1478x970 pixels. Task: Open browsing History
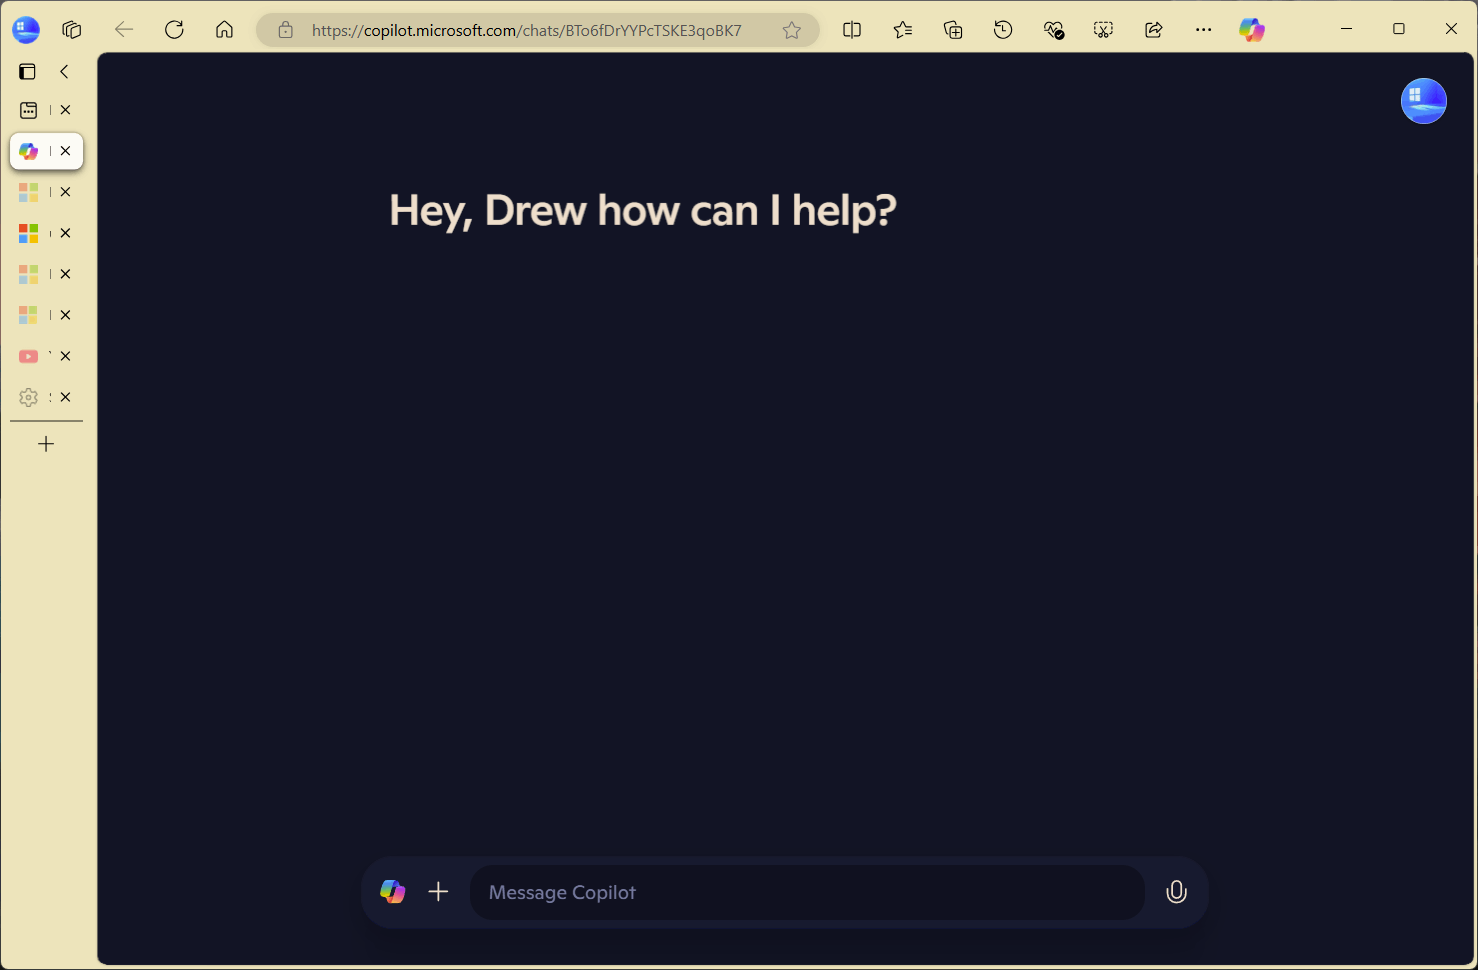[x=1003, y=30]
